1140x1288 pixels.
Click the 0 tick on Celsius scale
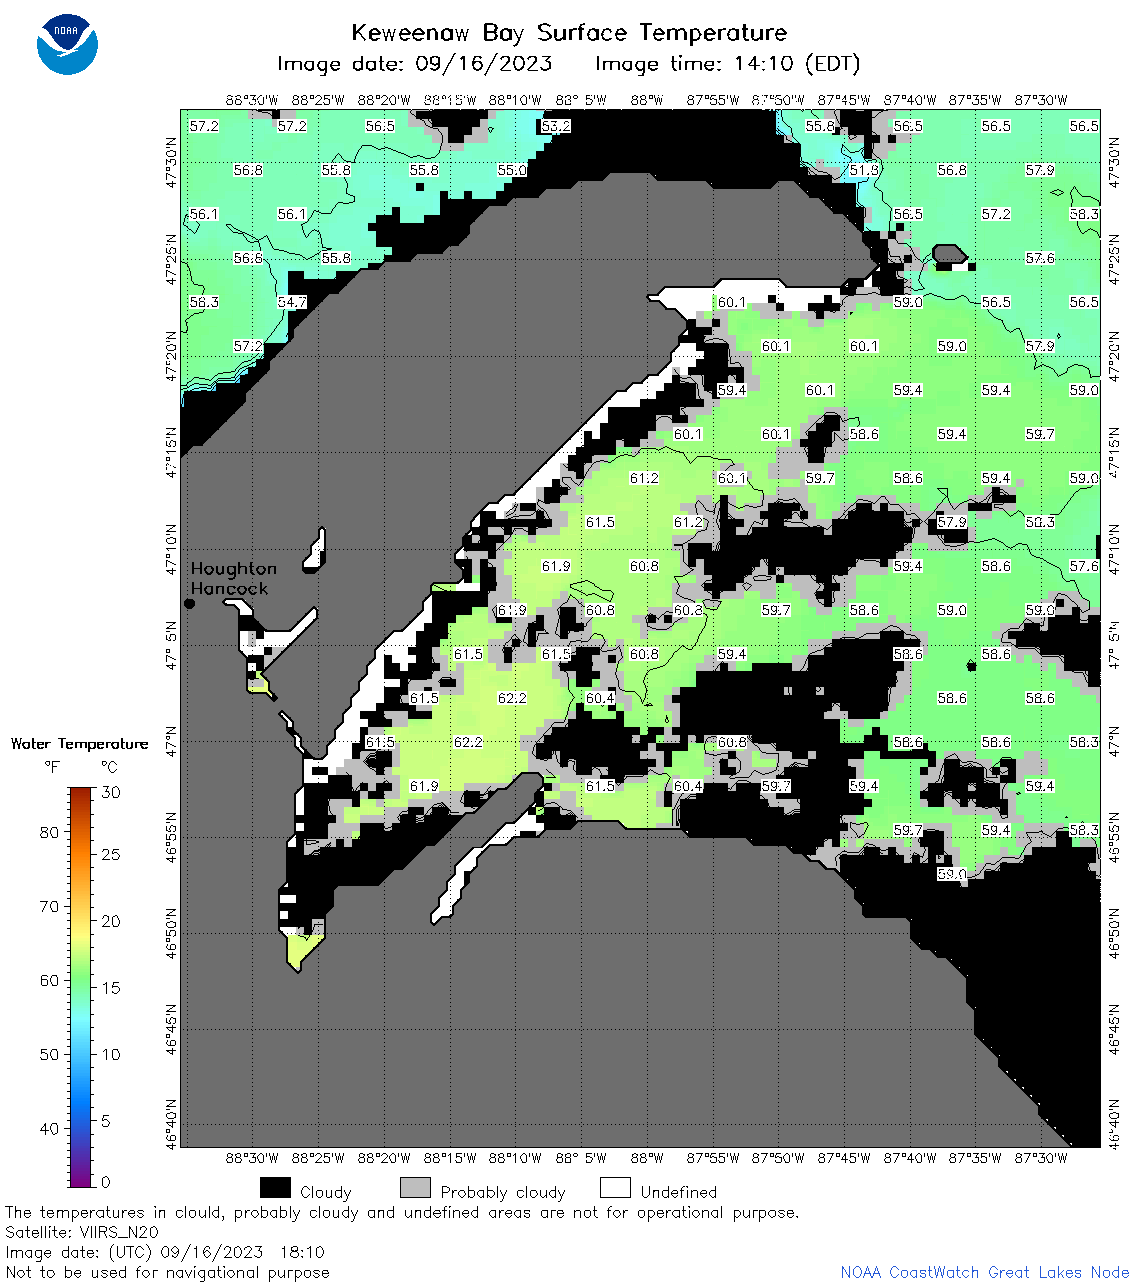click(106, 1182)
